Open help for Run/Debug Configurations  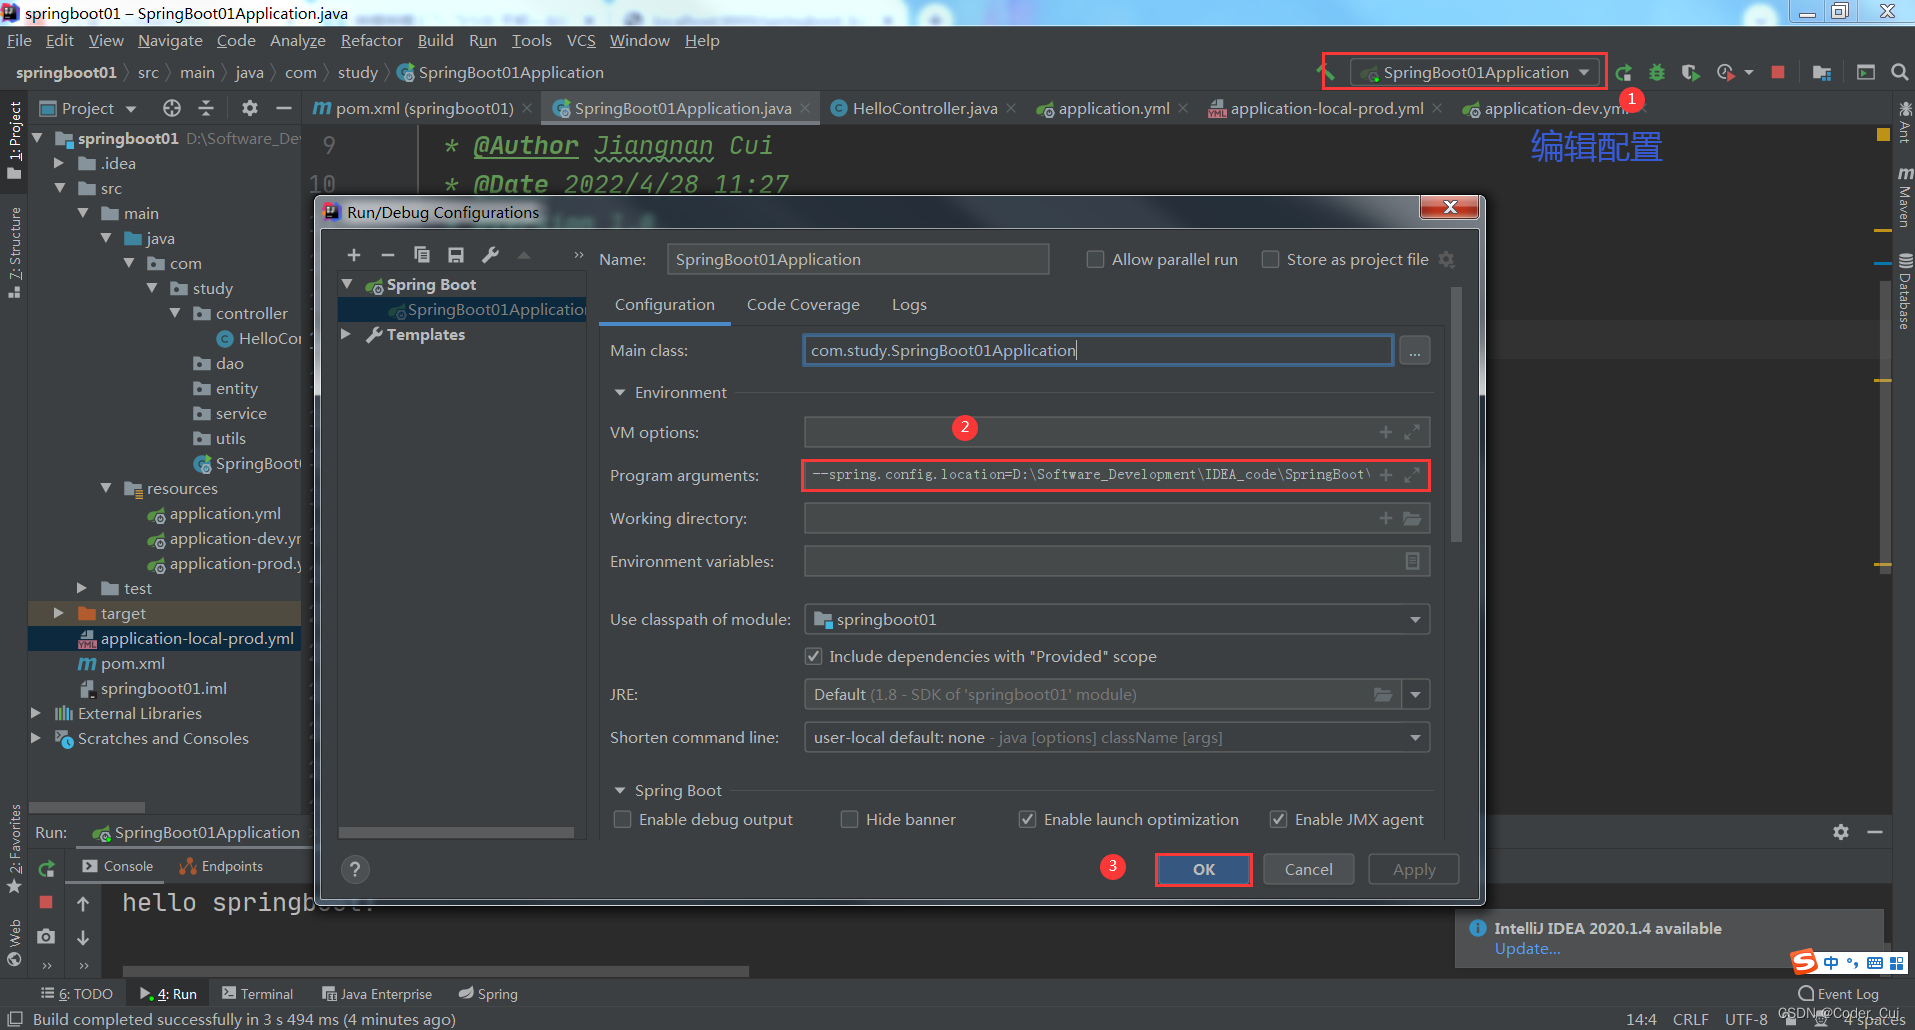point(355,870)
